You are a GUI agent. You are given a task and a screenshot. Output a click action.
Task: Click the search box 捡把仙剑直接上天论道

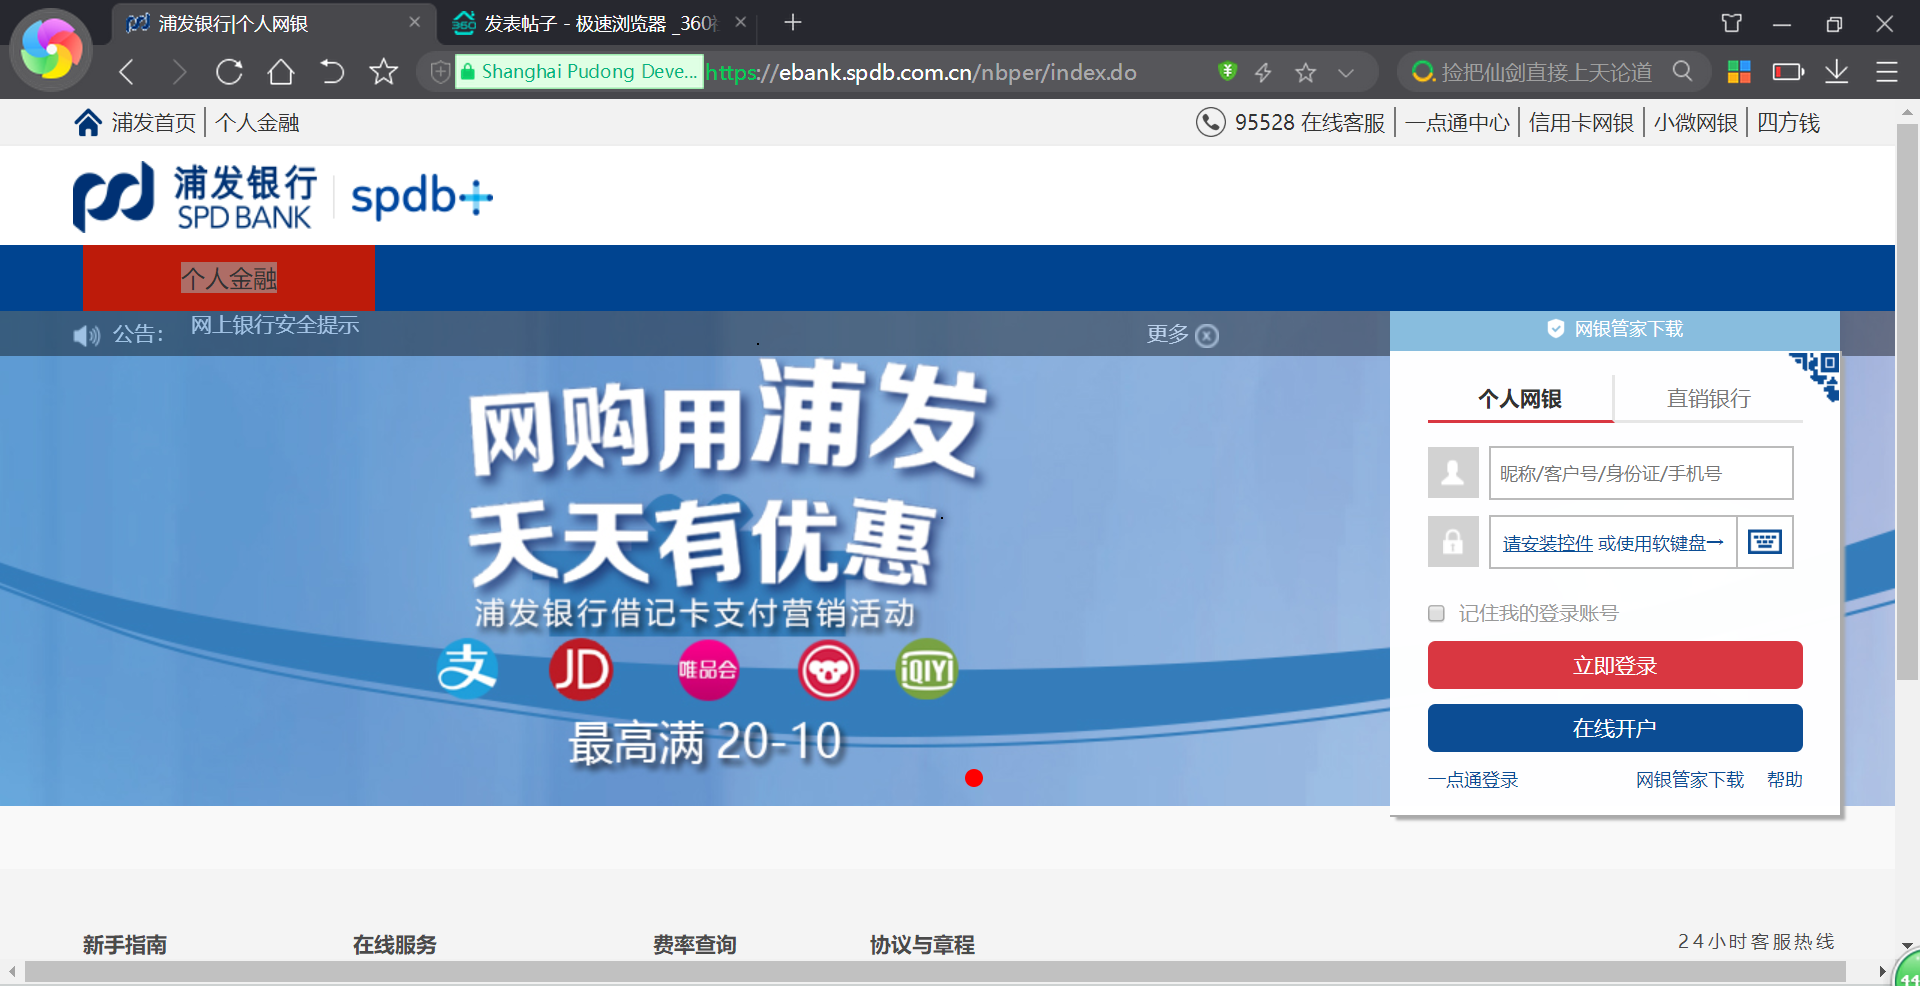1546,72
